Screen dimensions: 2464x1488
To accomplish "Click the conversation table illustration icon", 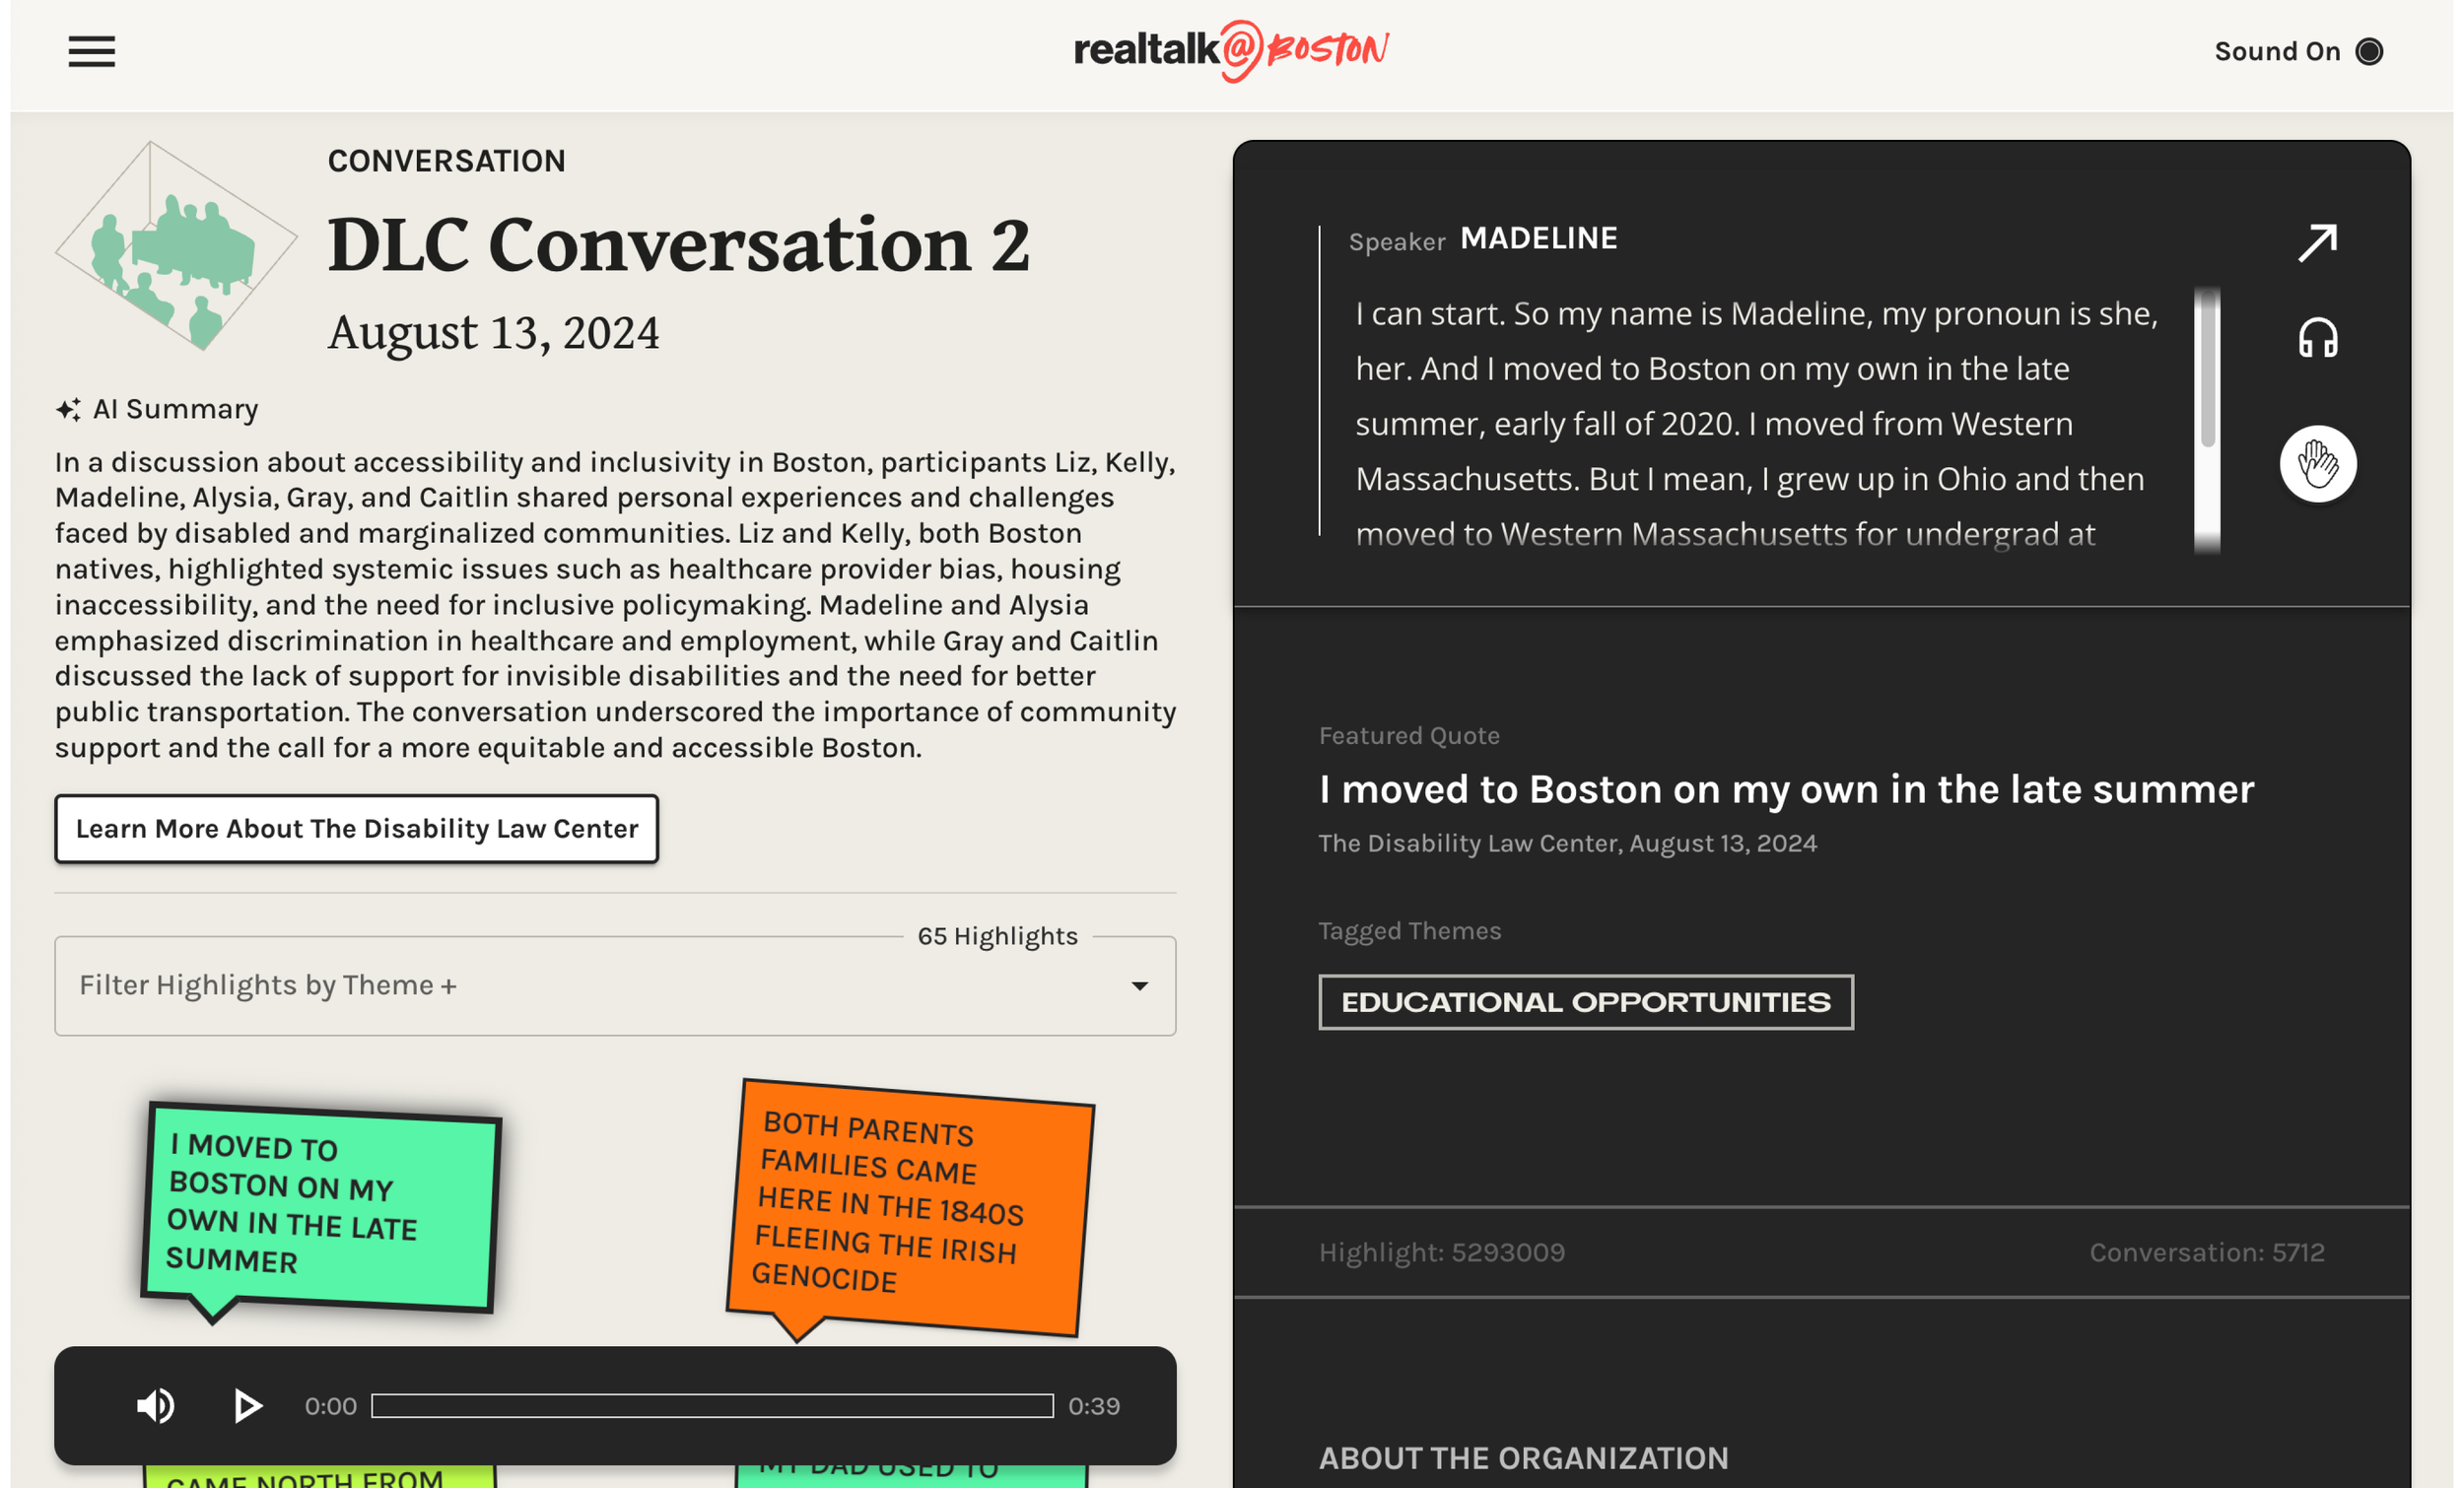I will [x=176, y=246].
